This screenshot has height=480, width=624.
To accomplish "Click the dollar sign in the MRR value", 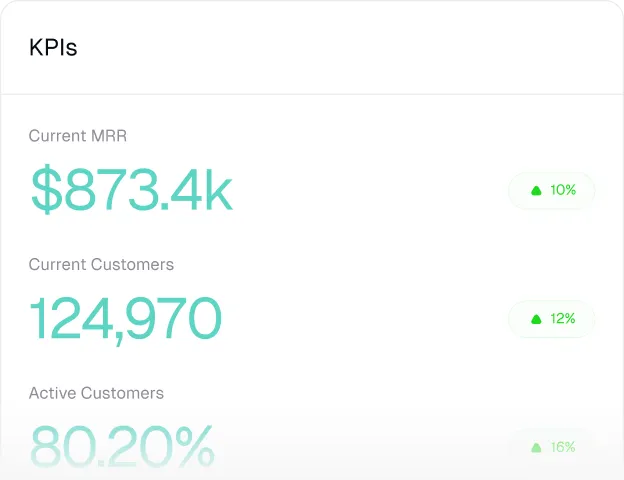I will click(46, 190).
